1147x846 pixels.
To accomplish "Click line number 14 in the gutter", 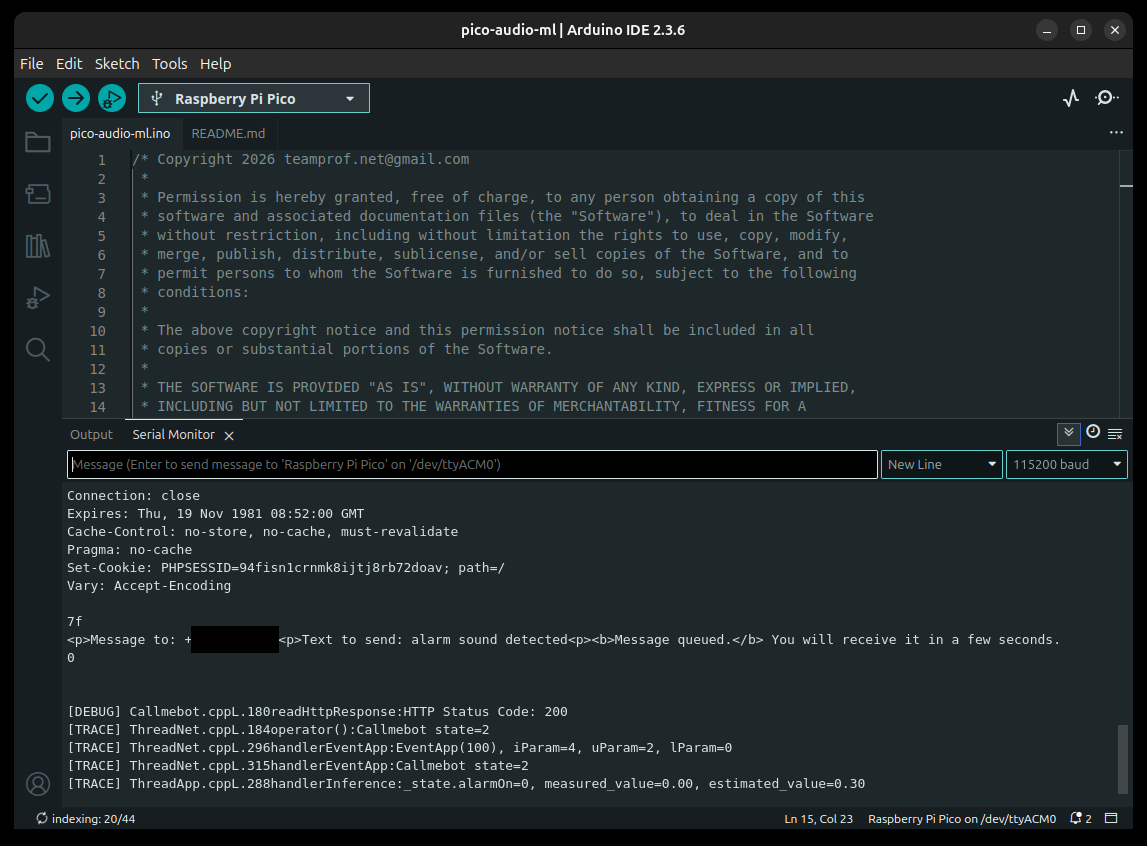I will click(x=97, y=407).
